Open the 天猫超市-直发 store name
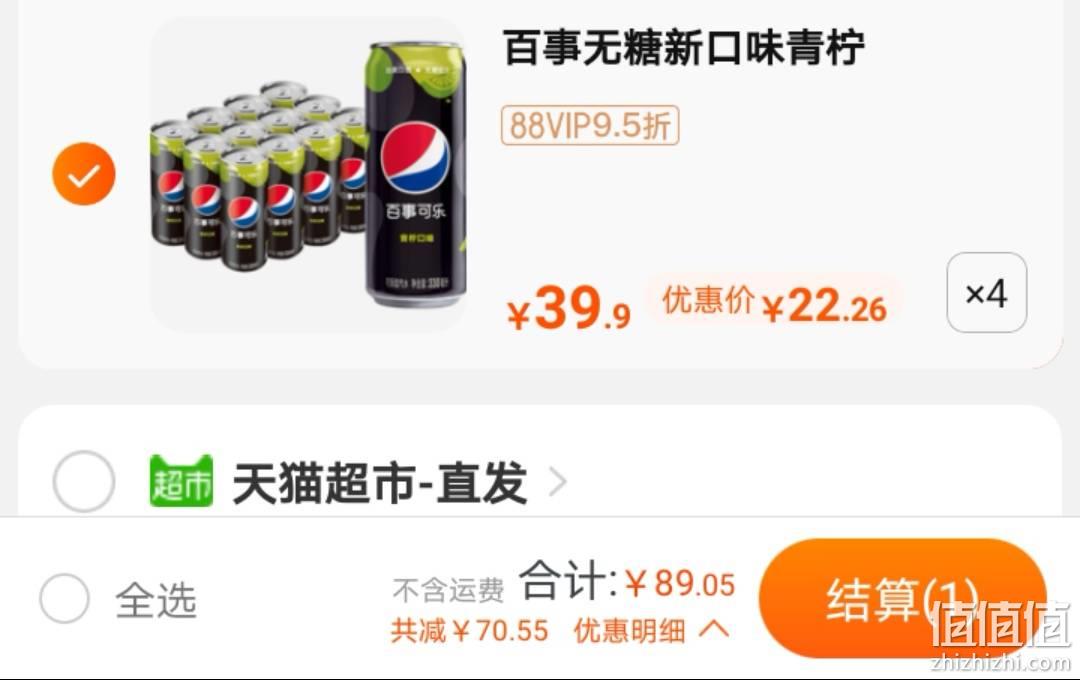The height and width of the screenshot is (680, 1080). [x=380, y=482]
